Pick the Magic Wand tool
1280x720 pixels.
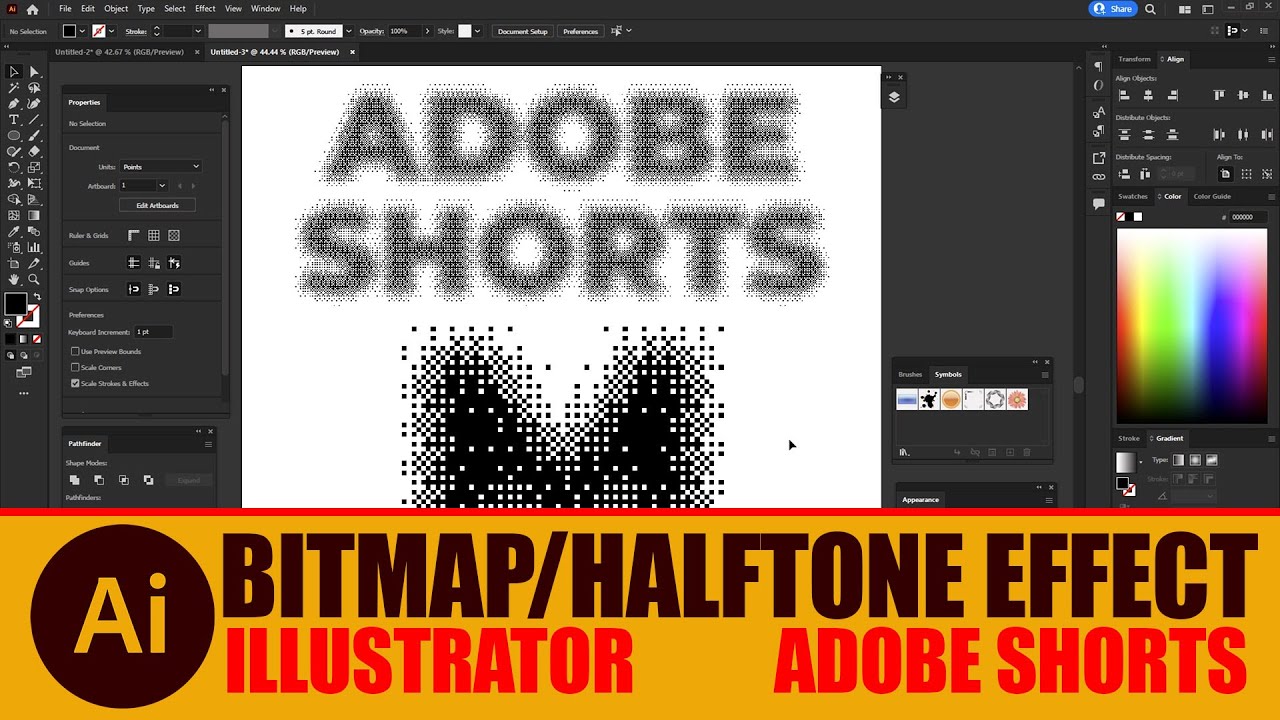(x=14, y=87)
